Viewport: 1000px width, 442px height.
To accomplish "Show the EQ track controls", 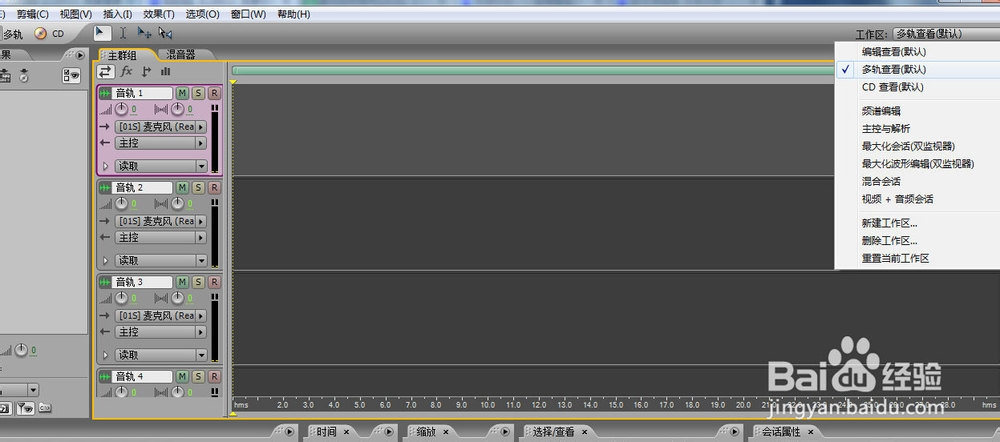I will pos(166,71).
